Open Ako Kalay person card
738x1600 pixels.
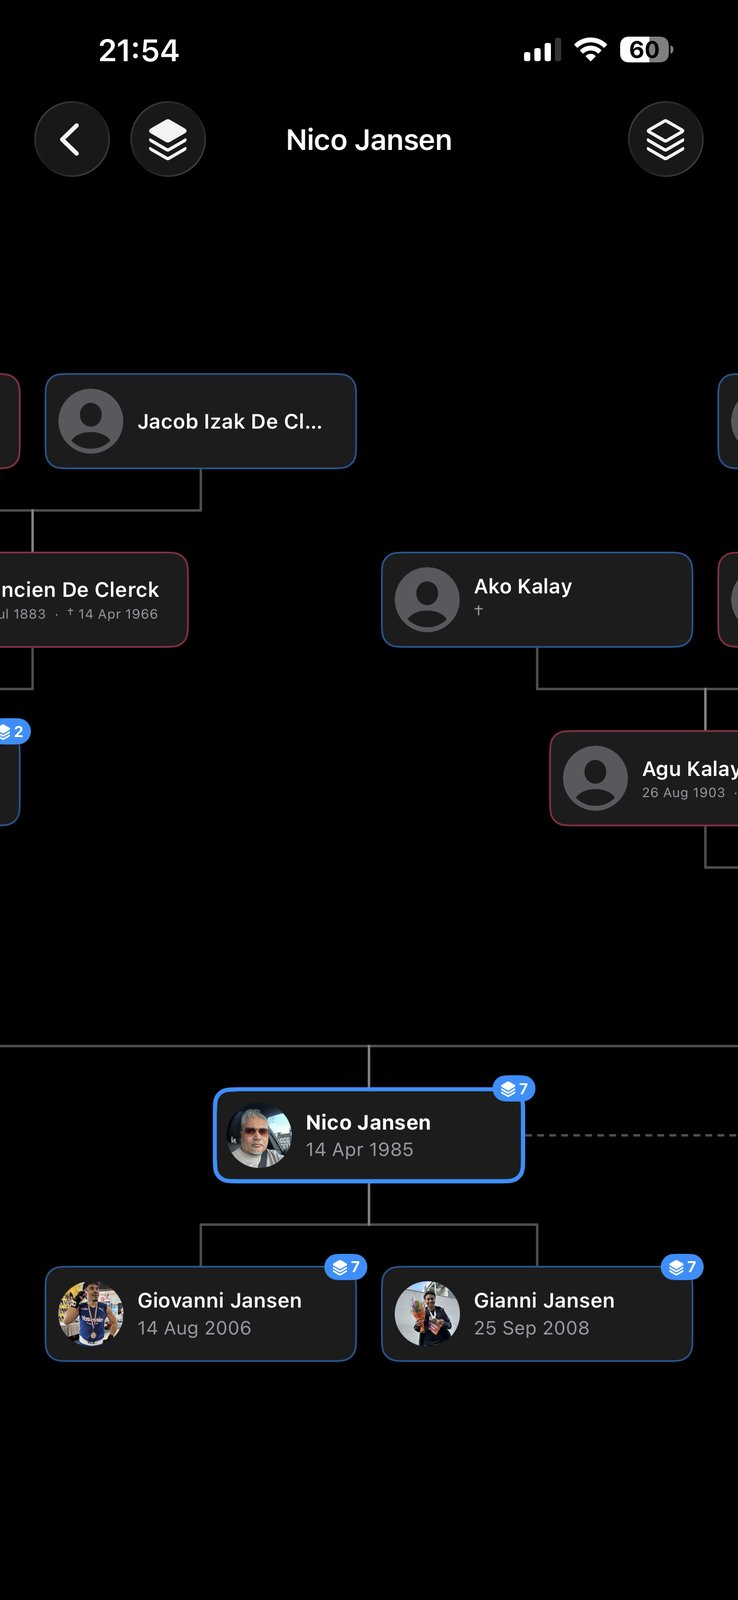(x=537, y=600)
